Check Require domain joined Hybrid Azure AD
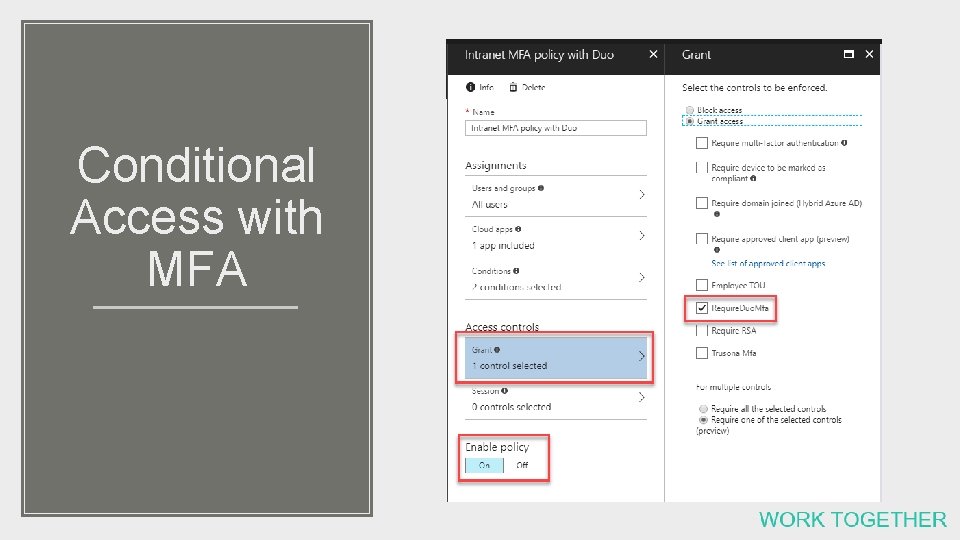 (x=702, y=203)
